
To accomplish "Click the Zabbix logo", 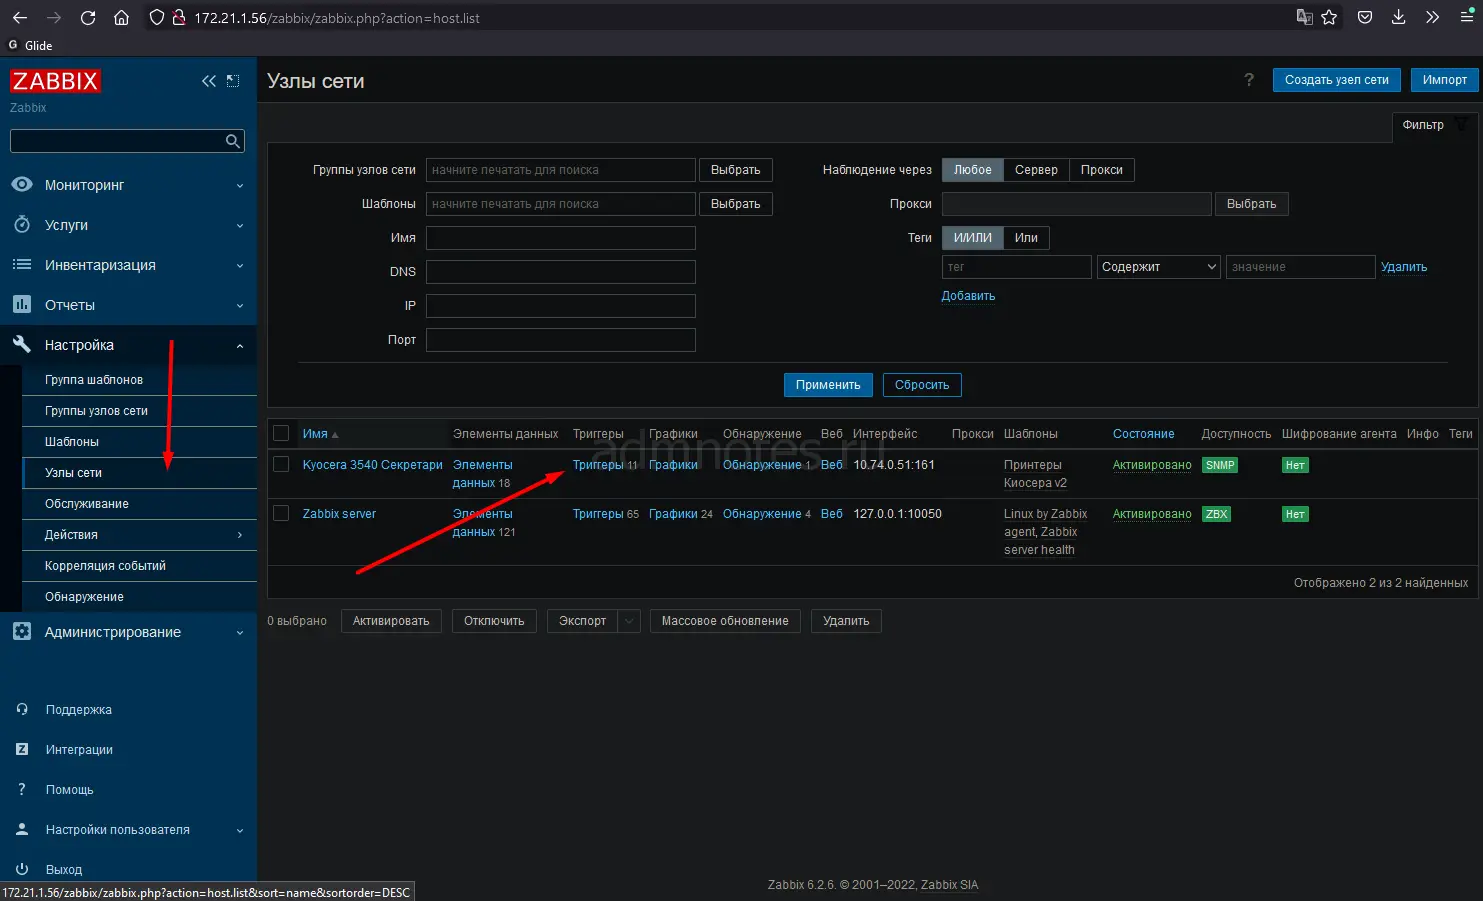I will coord(55,81).
